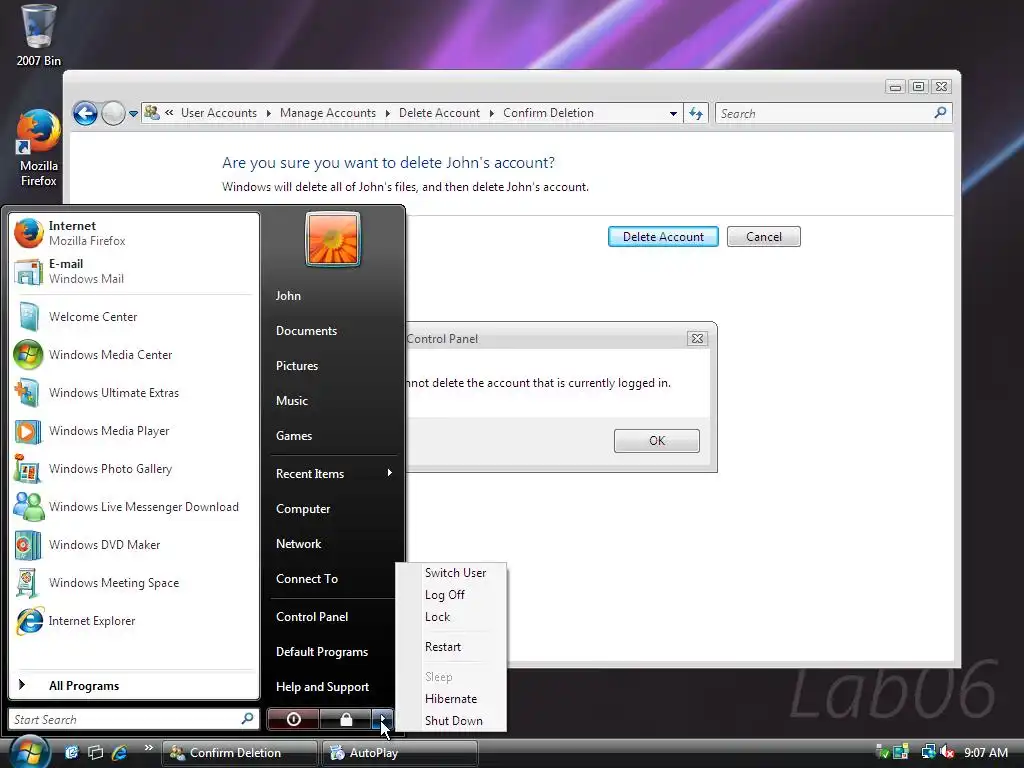1024x768 pixels.
Task: Expand arrow after Manage Accounts breadcrumb
Action: tap(387, 114)
